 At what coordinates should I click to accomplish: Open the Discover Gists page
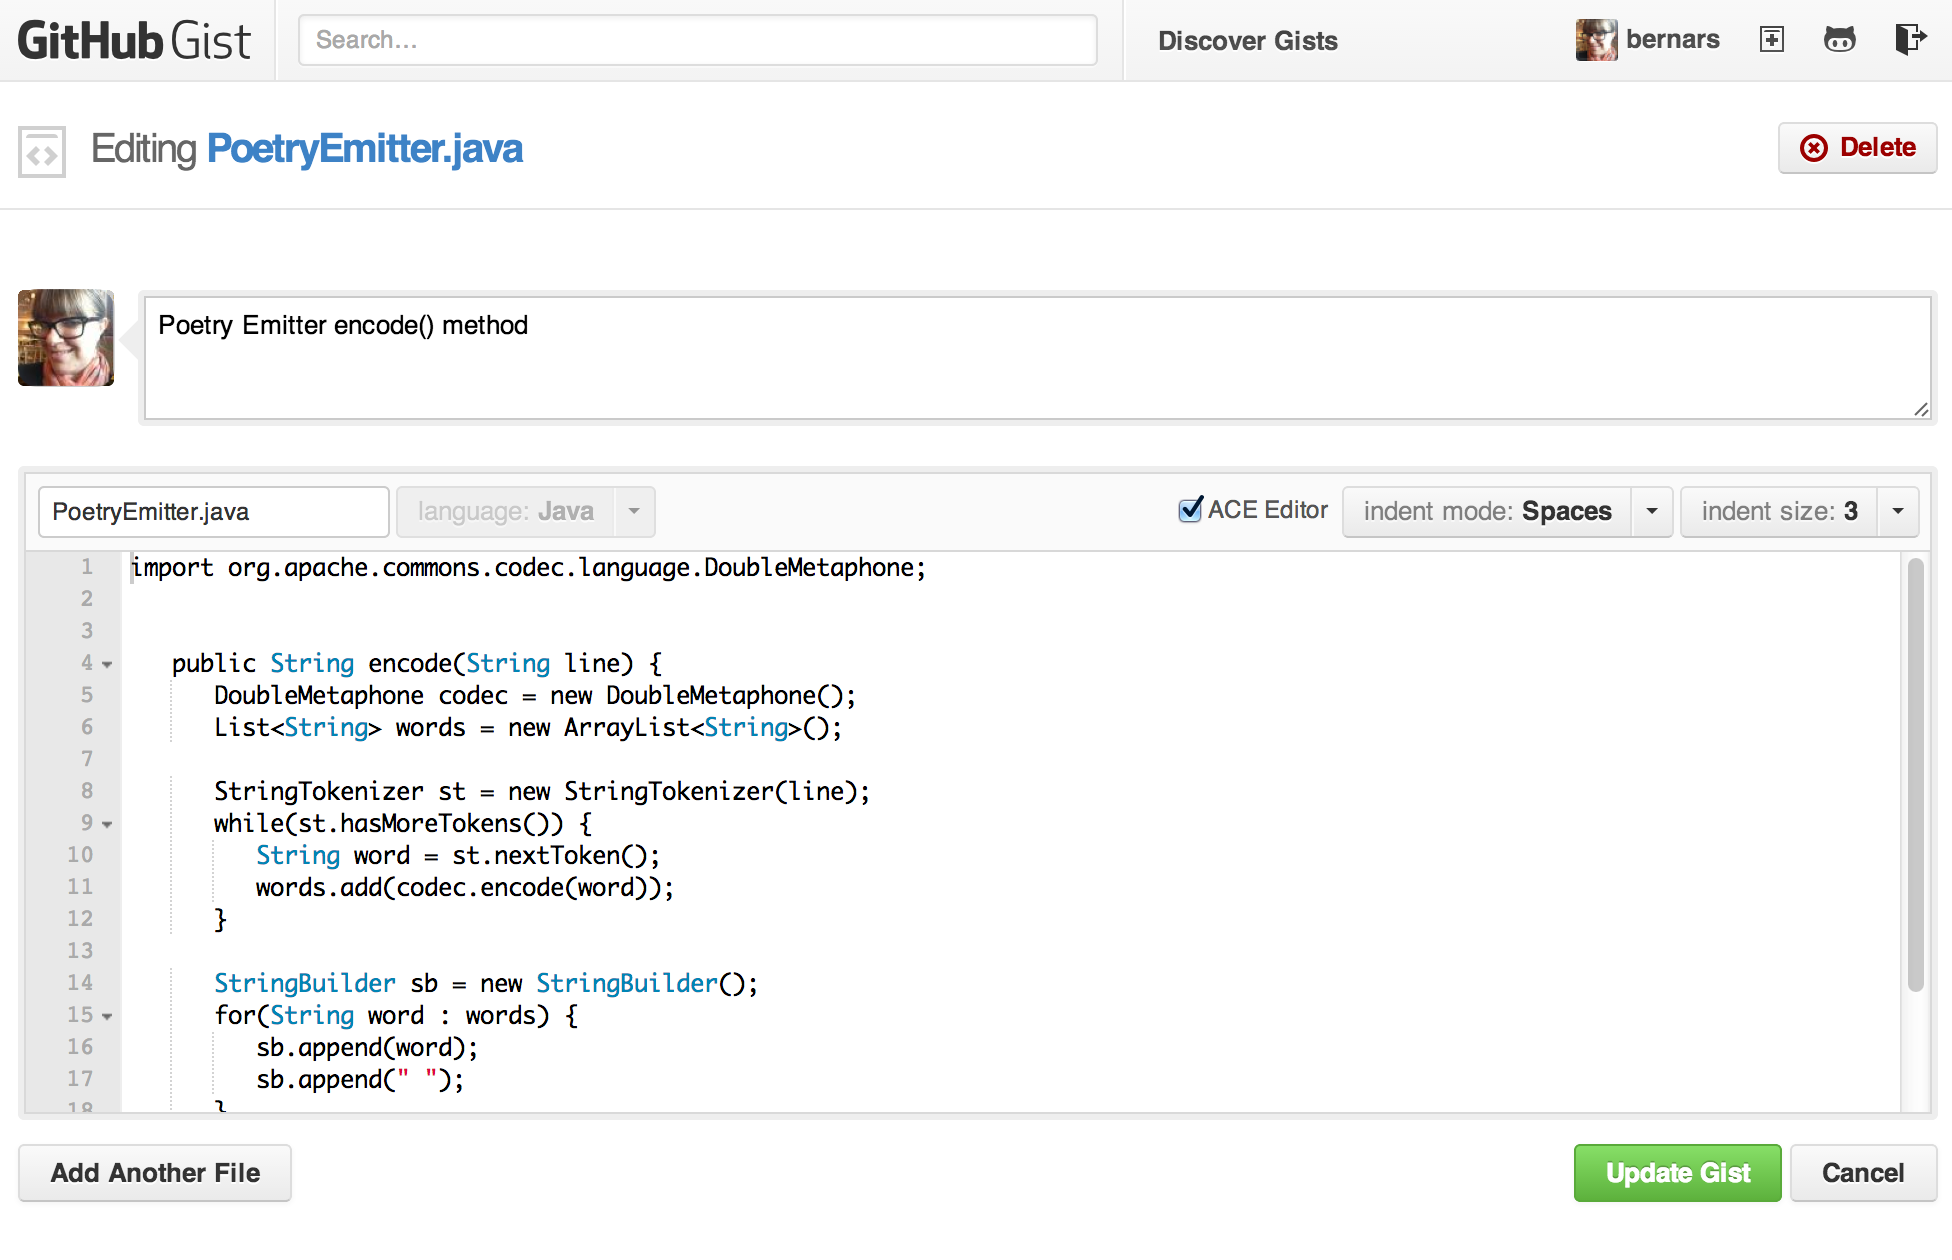[1247, 41]
